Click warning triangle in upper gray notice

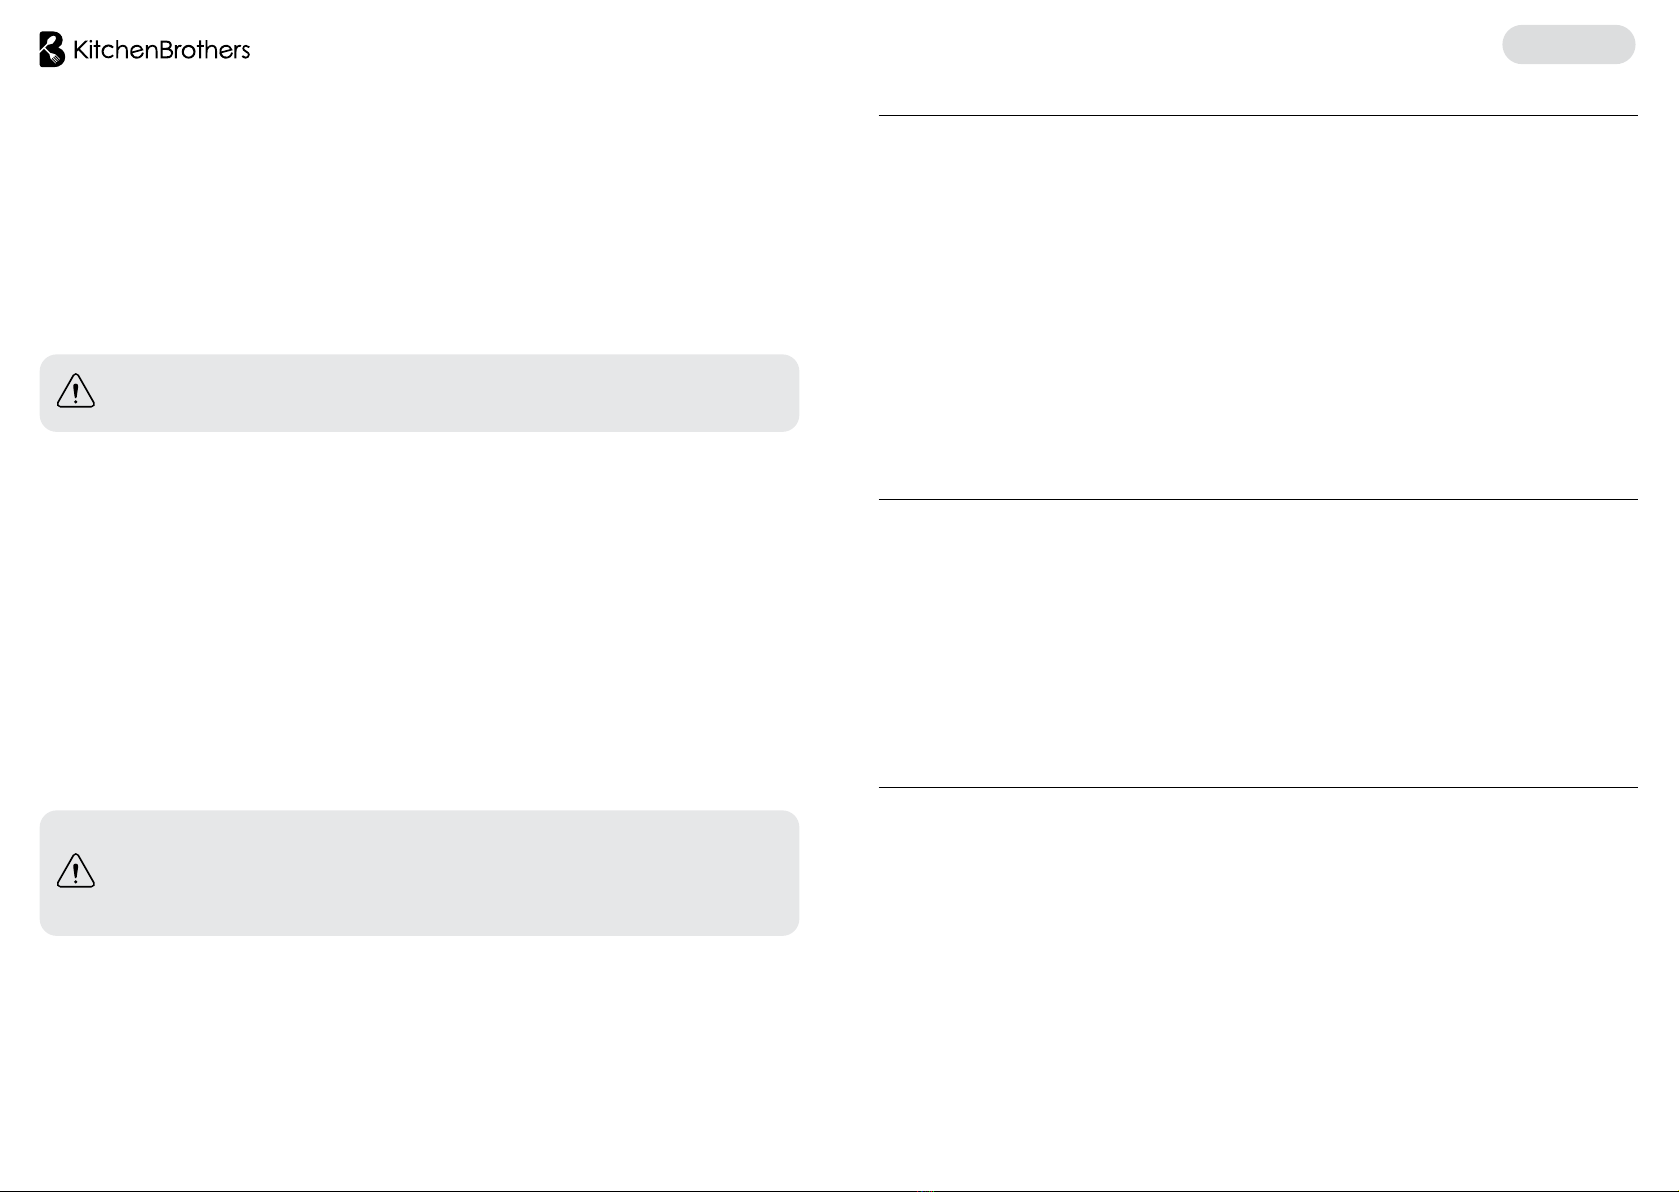pos(76,391)
